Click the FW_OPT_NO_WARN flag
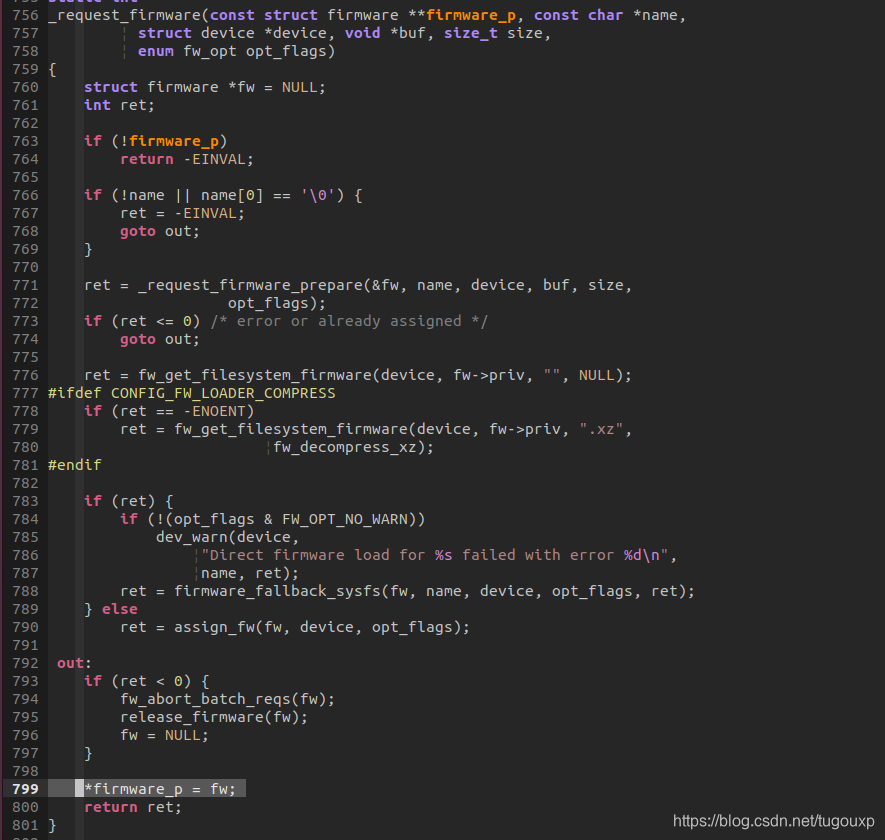 pos(344,519)
